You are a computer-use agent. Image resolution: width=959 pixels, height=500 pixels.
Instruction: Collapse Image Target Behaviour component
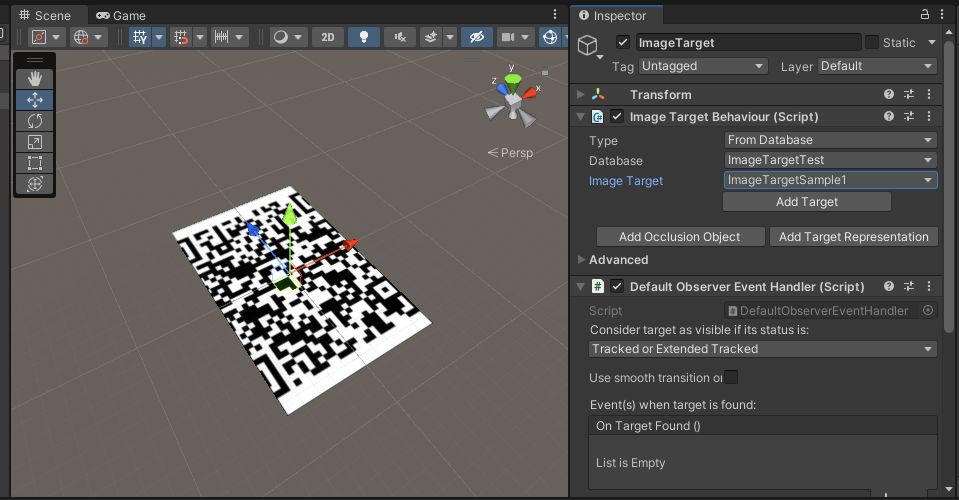(x=581, y=116)
